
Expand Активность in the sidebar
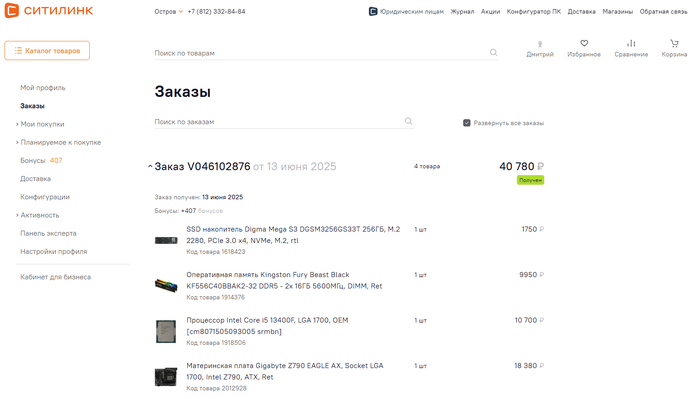point(38,215)
